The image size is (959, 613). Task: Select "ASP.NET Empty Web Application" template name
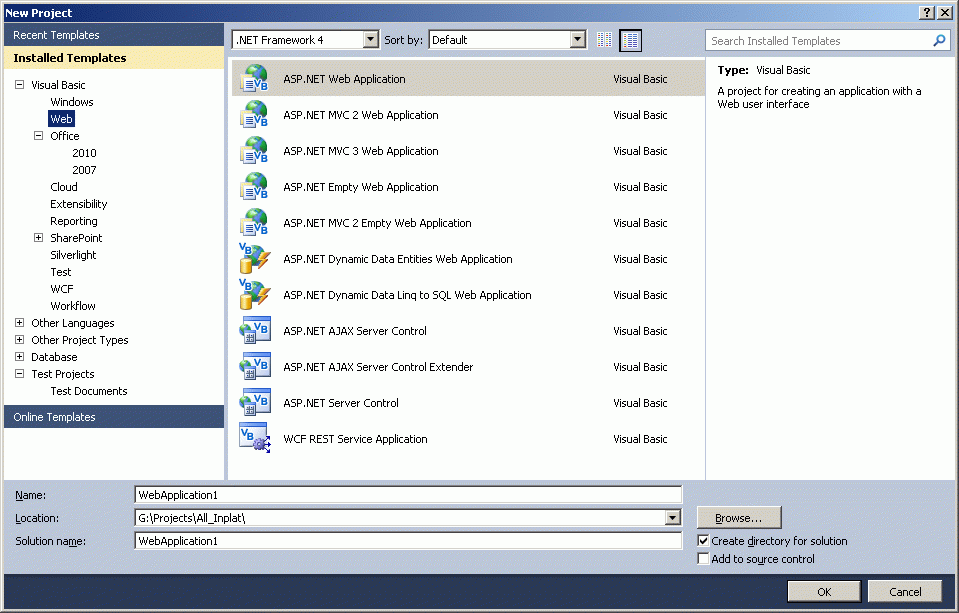point(361,187)
